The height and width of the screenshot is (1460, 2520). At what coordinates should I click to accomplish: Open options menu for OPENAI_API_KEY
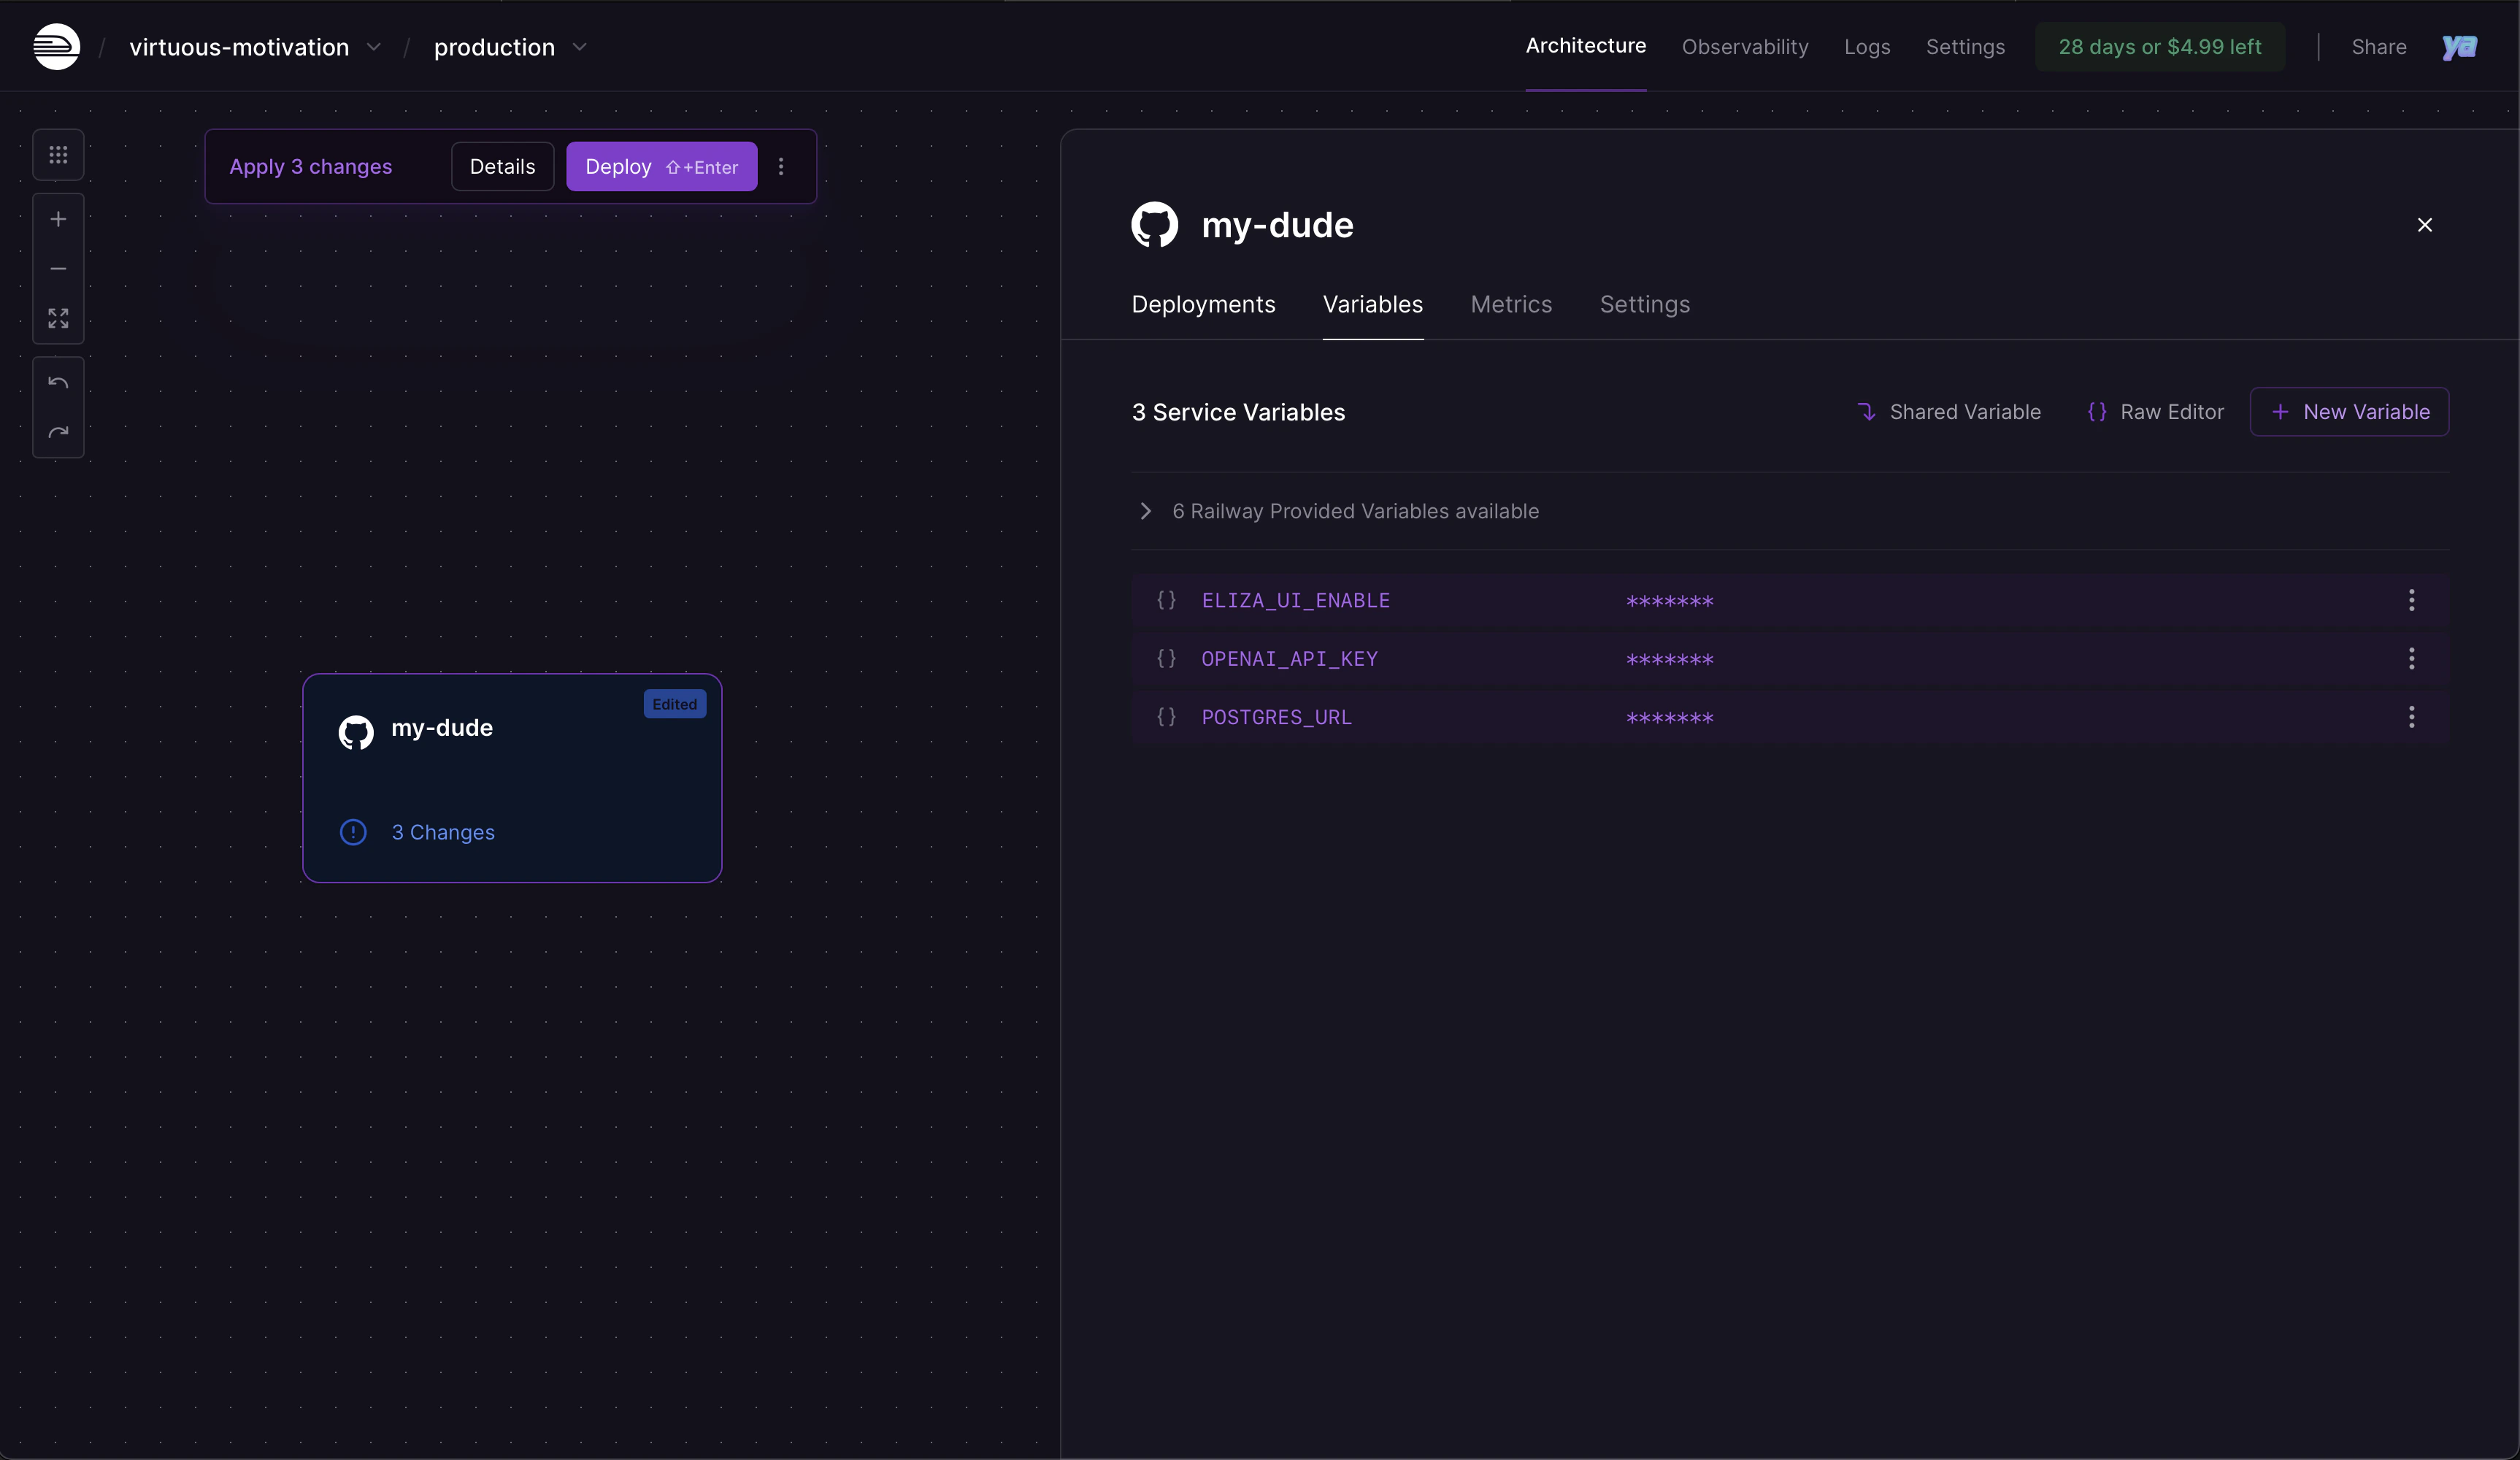[x=2411, y=659]
